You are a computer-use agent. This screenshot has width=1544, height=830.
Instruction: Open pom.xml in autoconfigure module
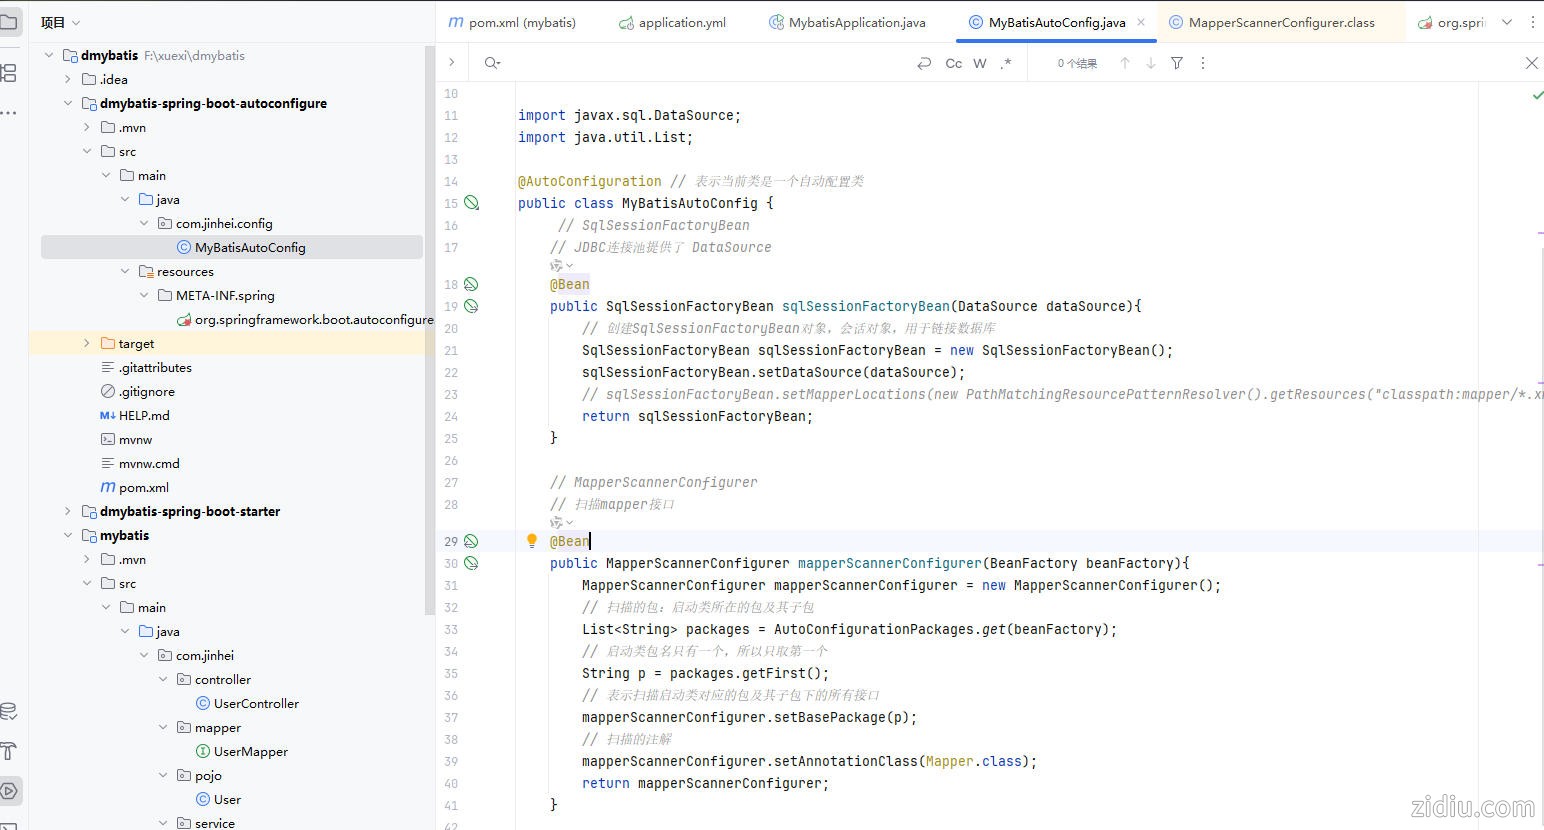coord(143,487)
